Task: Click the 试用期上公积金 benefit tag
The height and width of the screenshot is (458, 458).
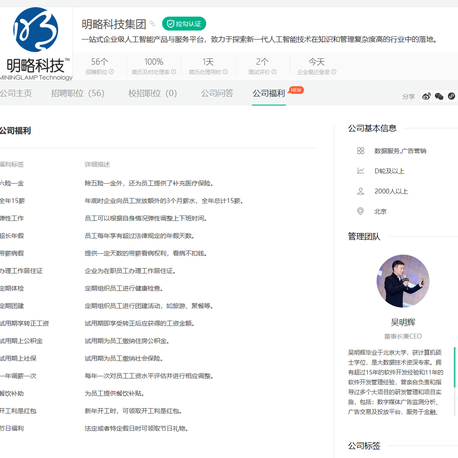Action: pyautogui.click(x=21, y=341)
